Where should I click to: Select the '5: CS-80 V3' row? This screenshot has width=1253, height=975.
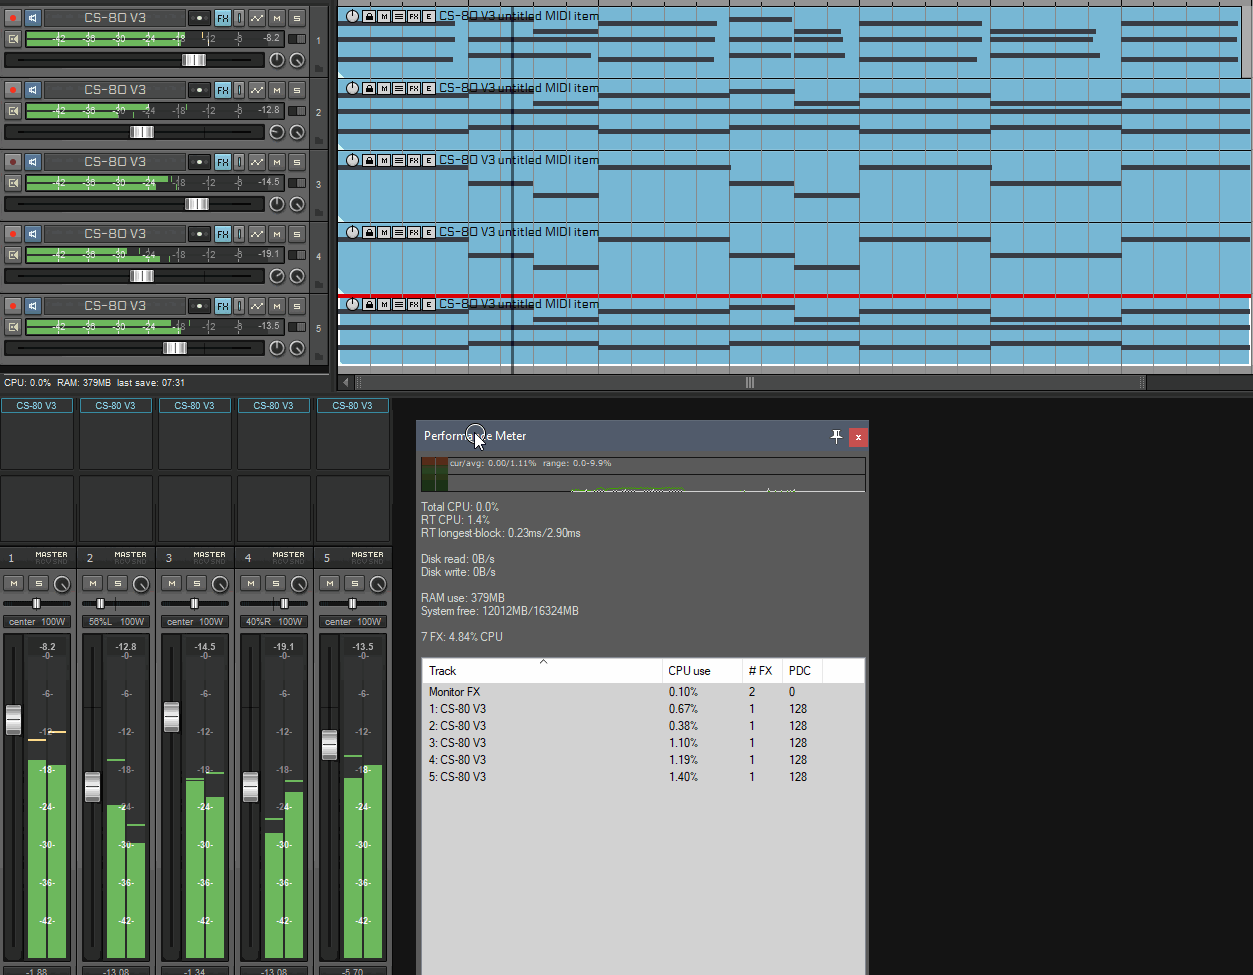tap(643, 777)
